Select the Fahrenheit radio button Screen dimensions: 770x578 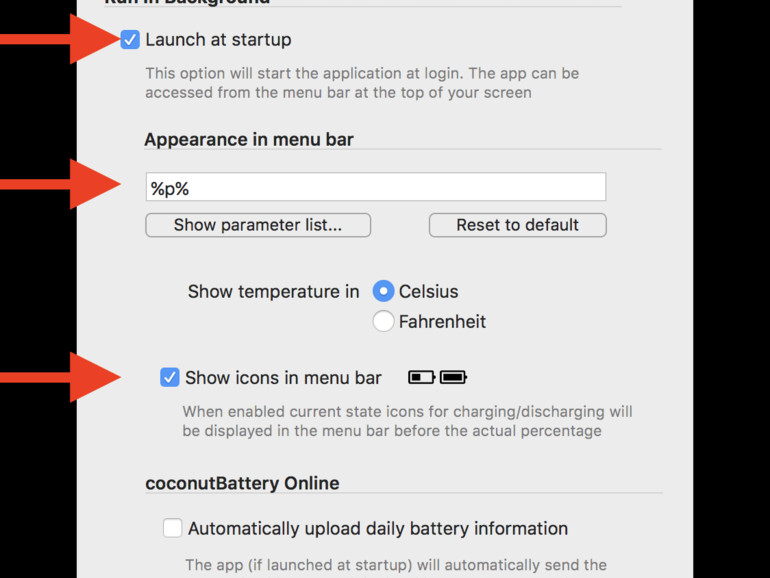(383, 322)
